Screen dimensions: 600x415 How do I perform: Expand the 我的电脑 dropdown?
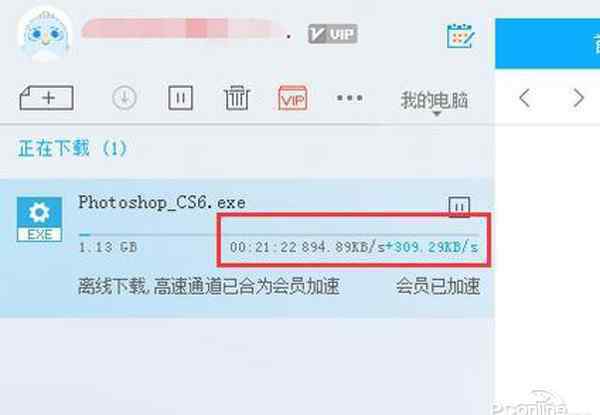coord(434,102)
